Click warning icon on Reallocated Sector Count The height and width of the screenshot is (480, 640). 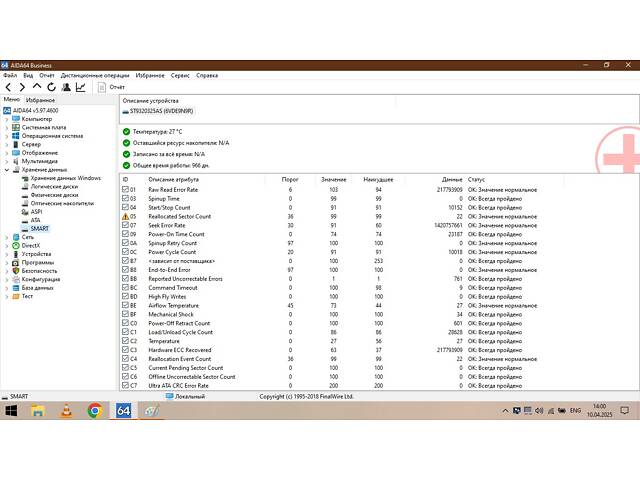[125, 216]
